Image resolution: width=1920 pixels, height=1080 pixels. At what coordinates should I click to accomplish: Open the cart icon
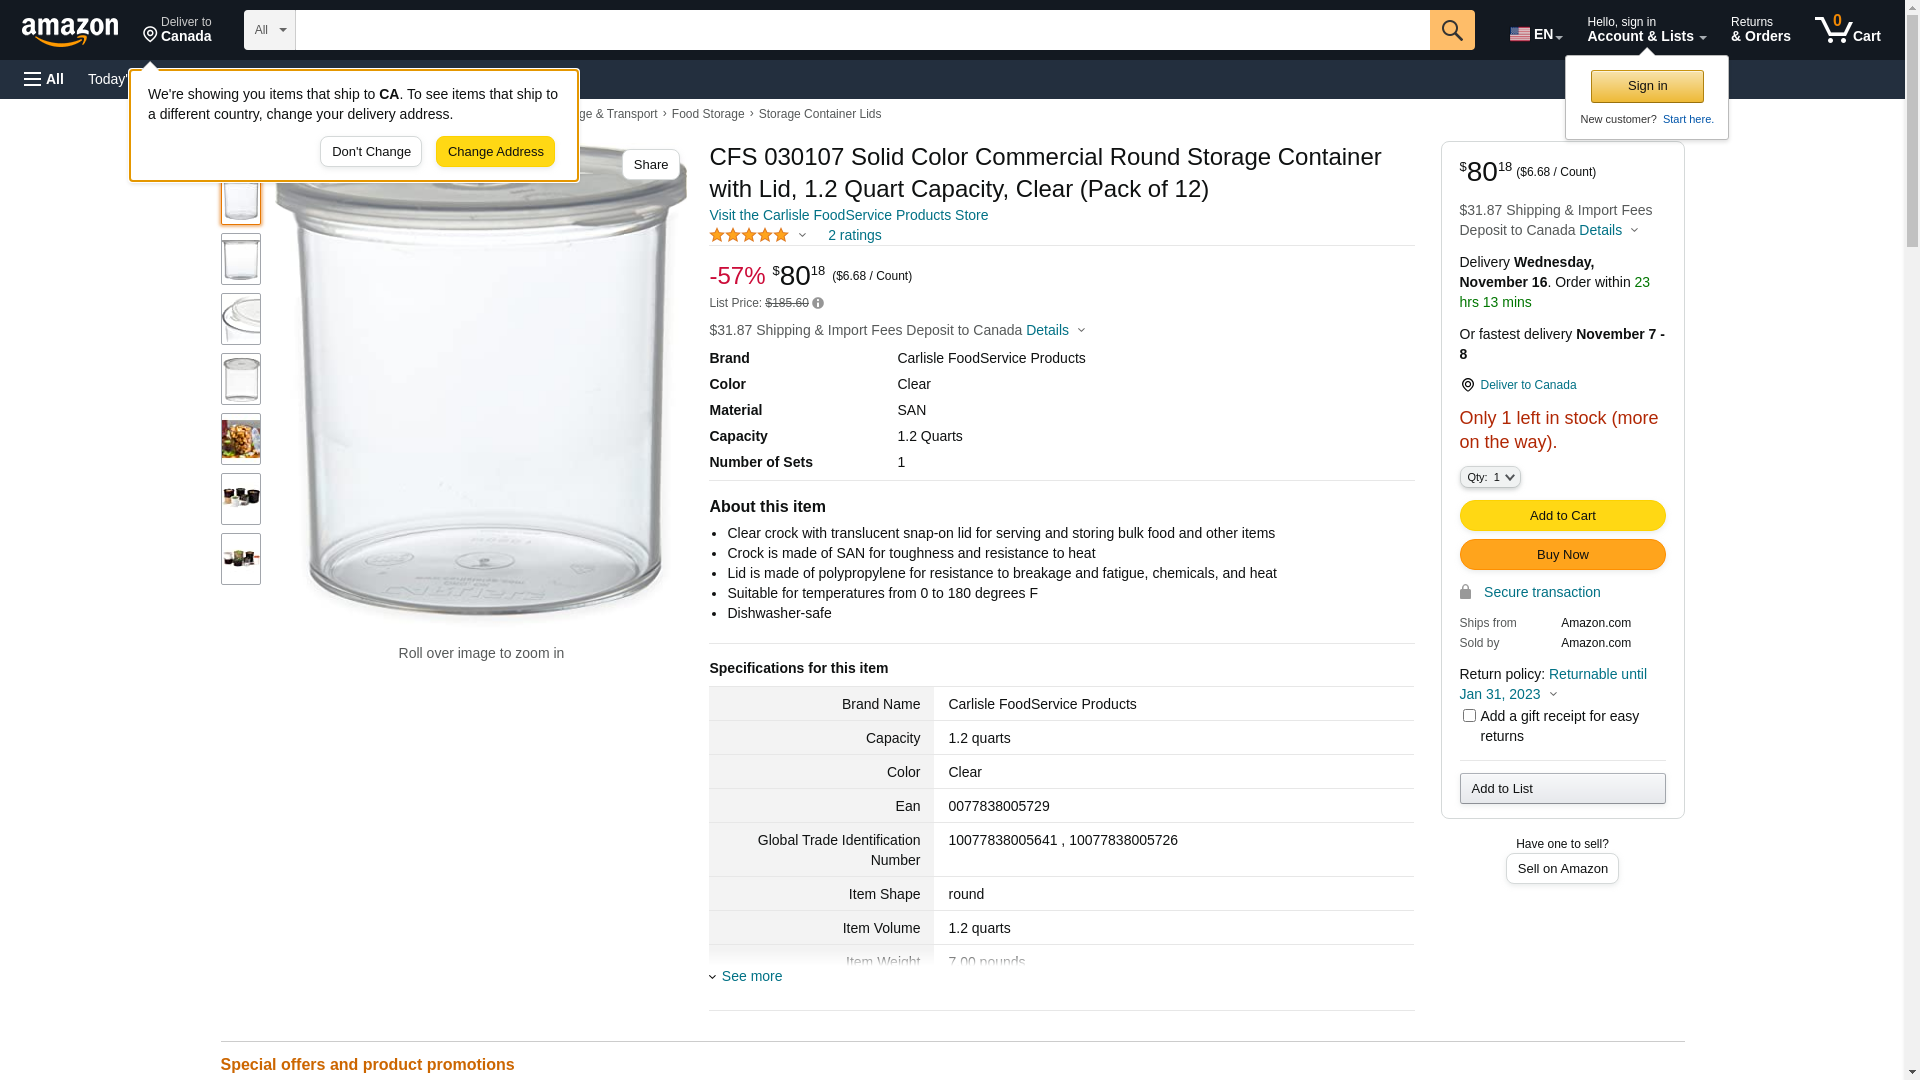pos(1847,30)
